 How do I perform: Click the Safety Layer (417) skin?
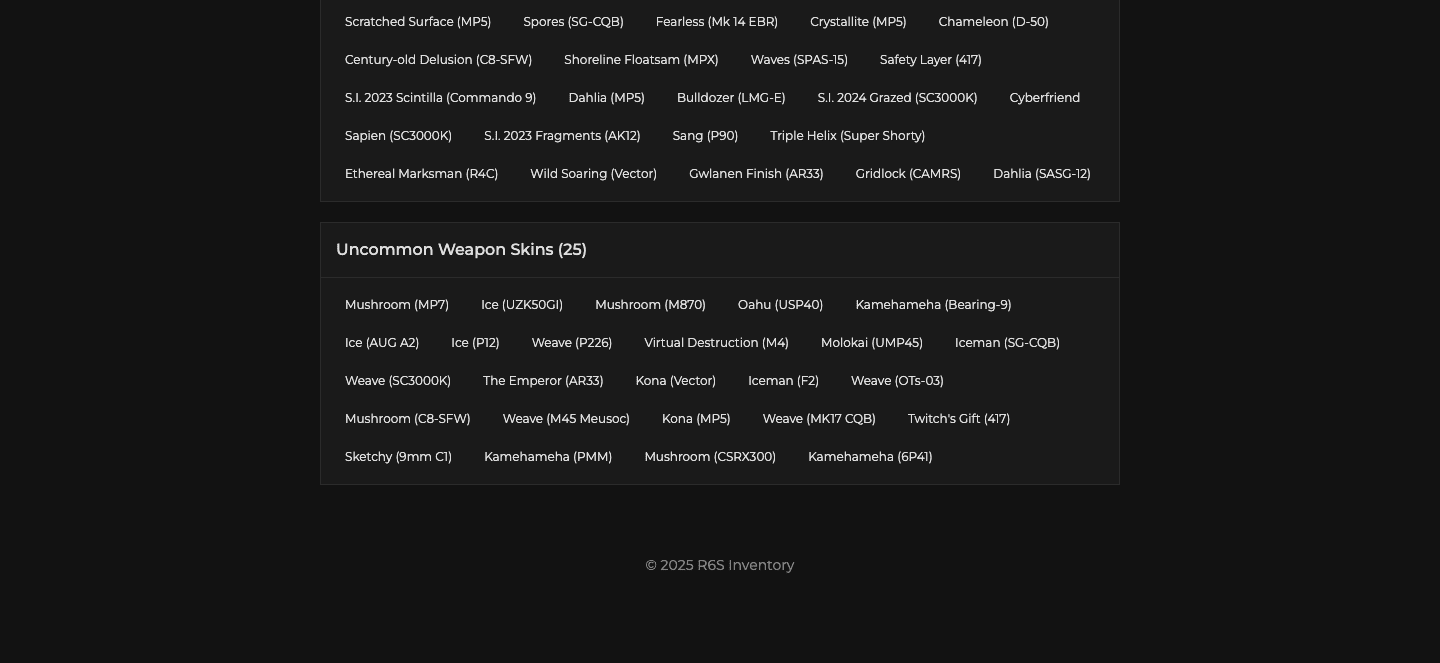pyautogui.click(x=930, y=60)
